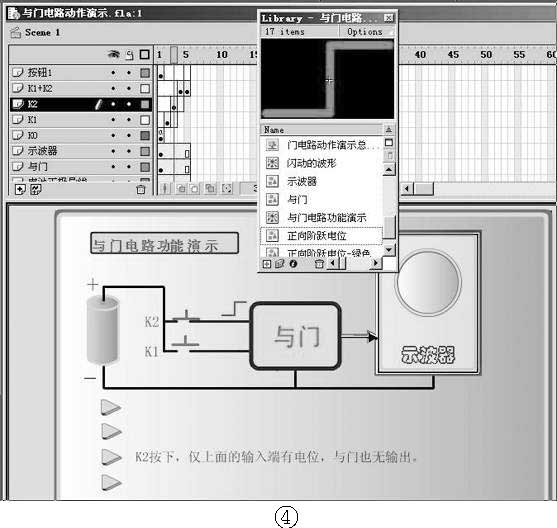Toggle visibility dot of K1+K2 layer

coord(113,88)
